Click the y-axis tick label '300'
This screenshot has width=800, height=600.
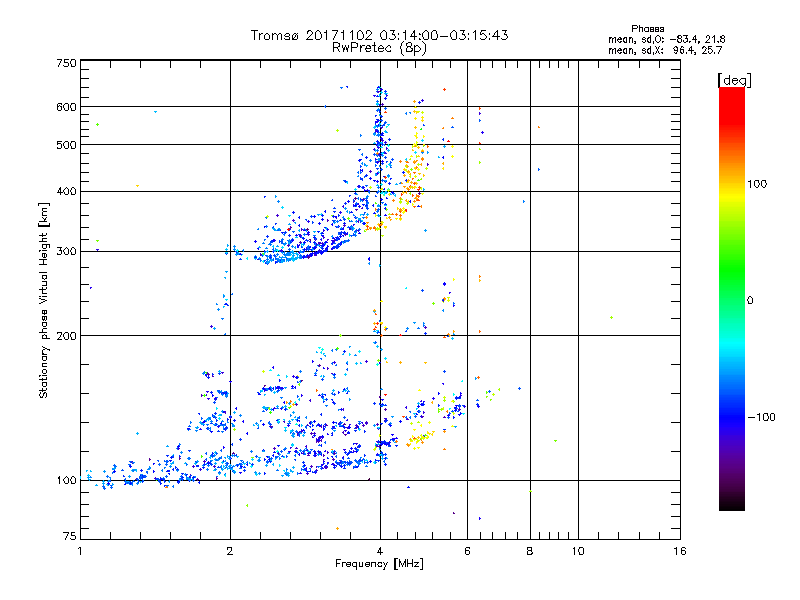tap(67, 252)
